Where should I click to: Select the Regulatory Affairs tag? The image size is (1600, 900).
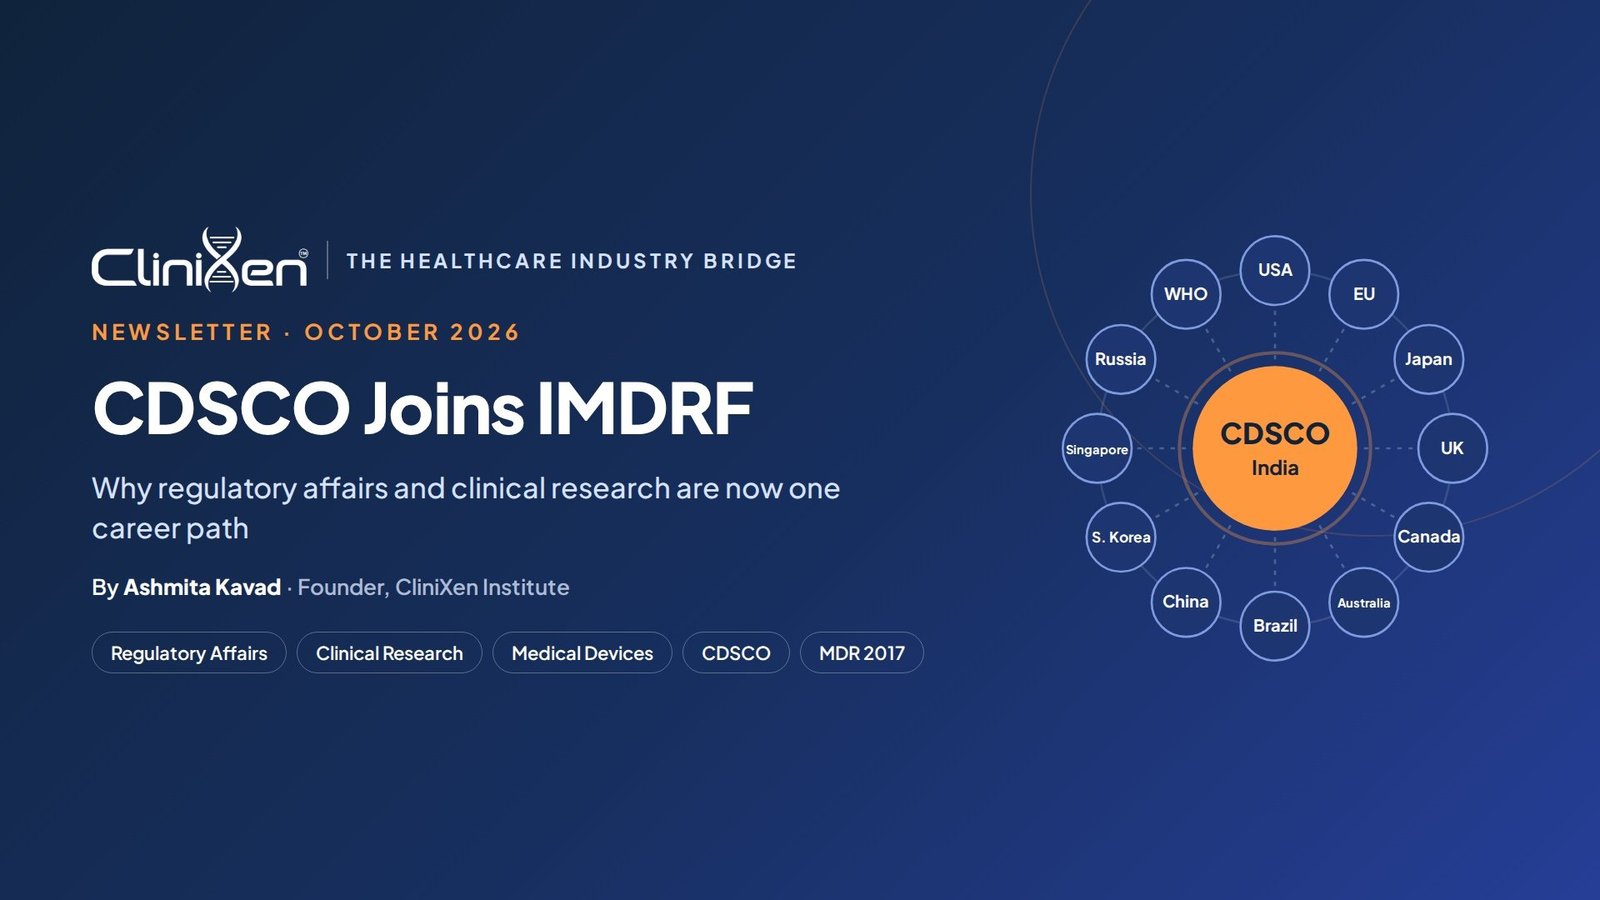point(189,653)
